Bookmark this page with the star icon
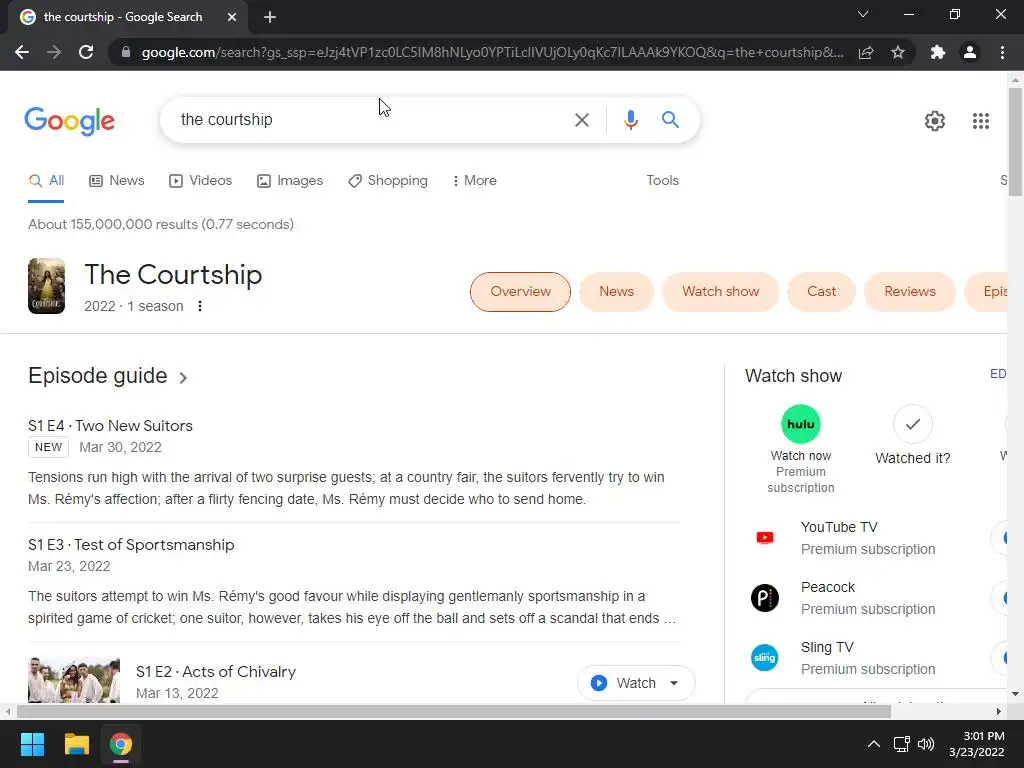The image size is (1024, 768). [x=898, y=52]
